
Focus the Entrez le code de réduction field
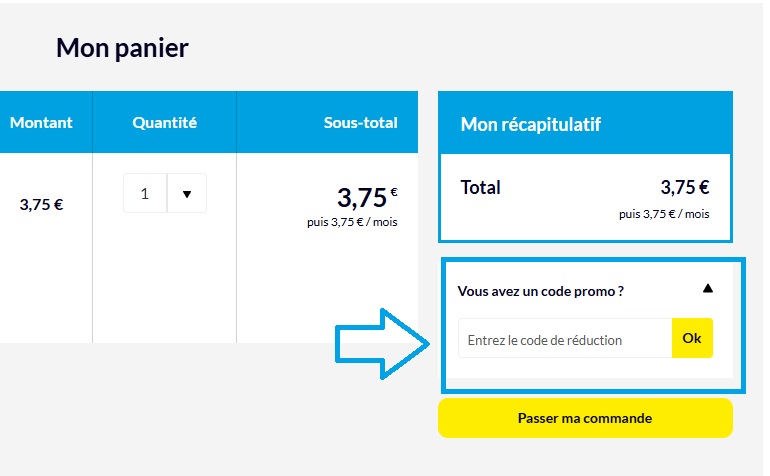(564, 340)
